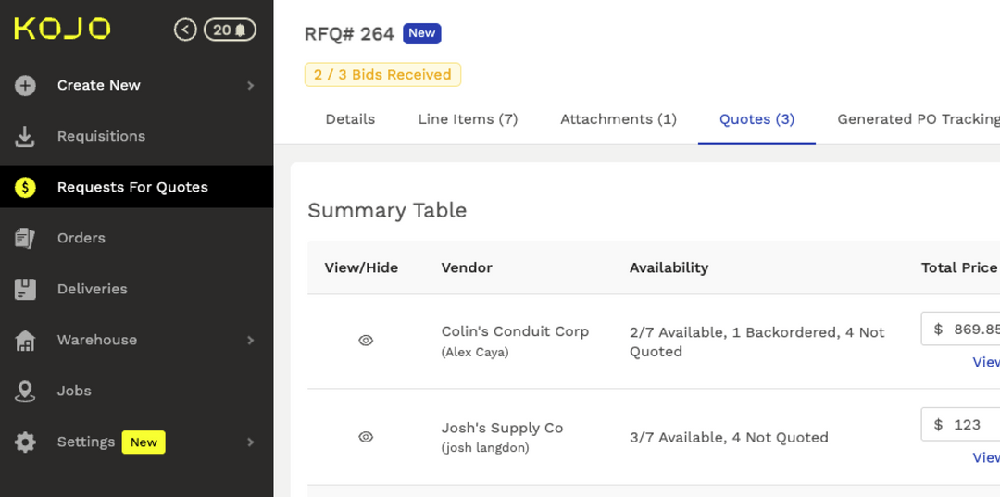Image resolution: width=1000 pixels, height=497 pixels.
Task: Click the (Alex Caya) contact text
Action: click(474, 352)
